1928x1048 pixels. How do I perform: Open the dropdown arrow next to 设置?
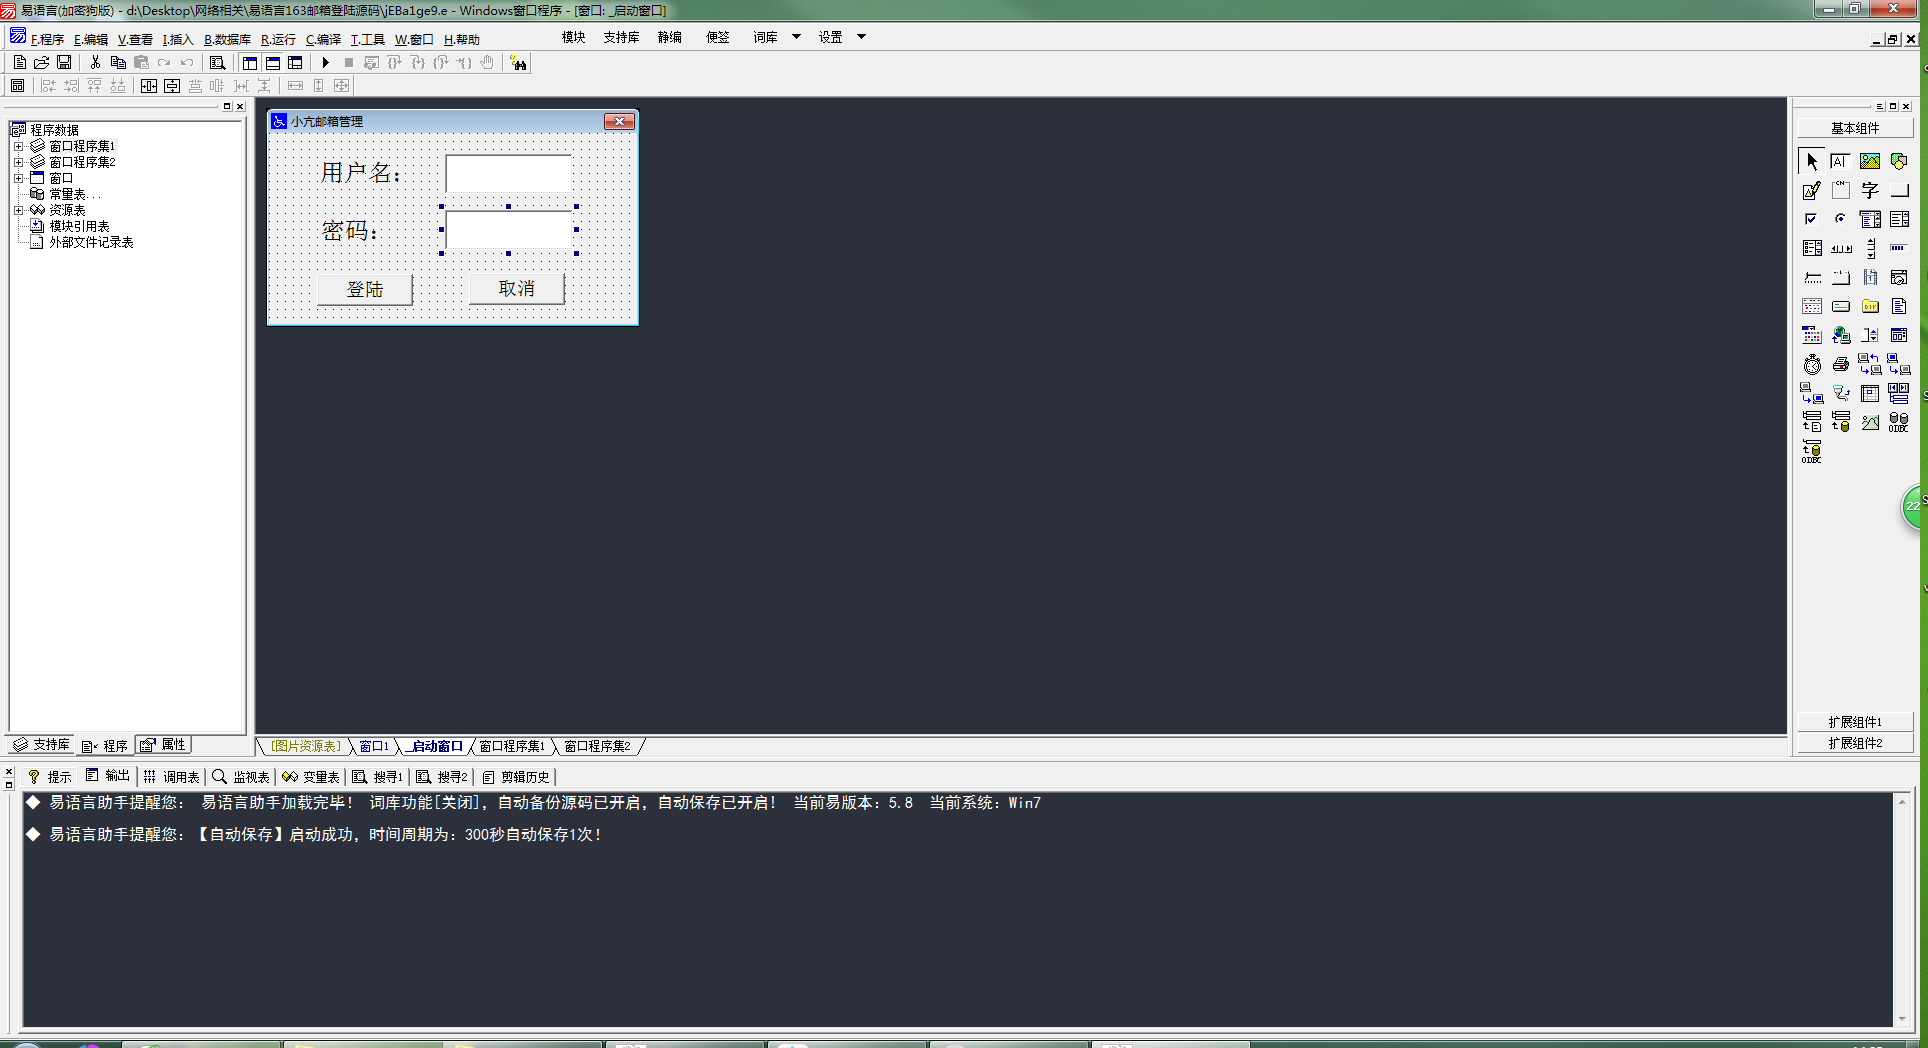coord(861,37)
